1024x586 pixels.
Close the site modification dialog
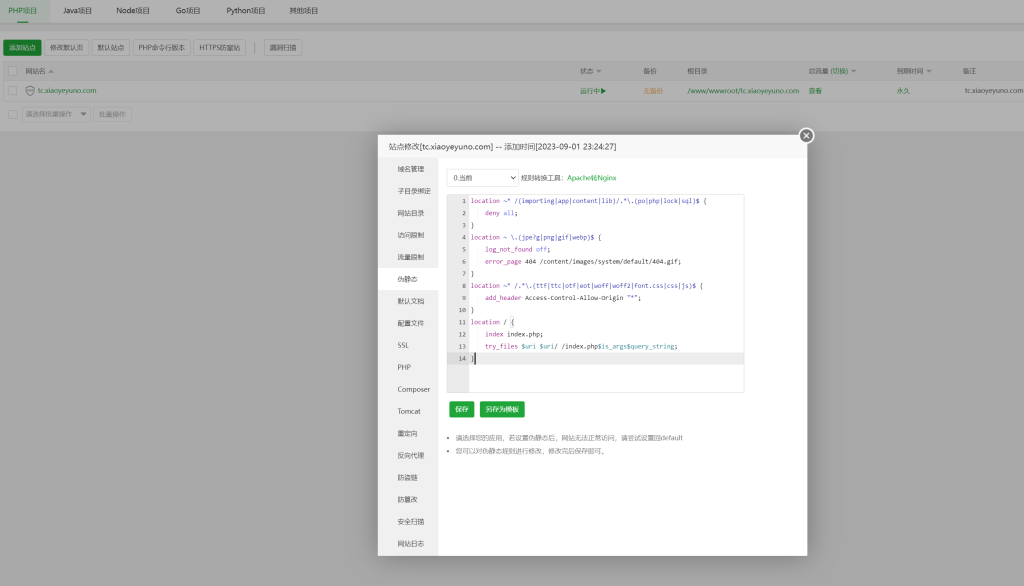coord(806,136)
